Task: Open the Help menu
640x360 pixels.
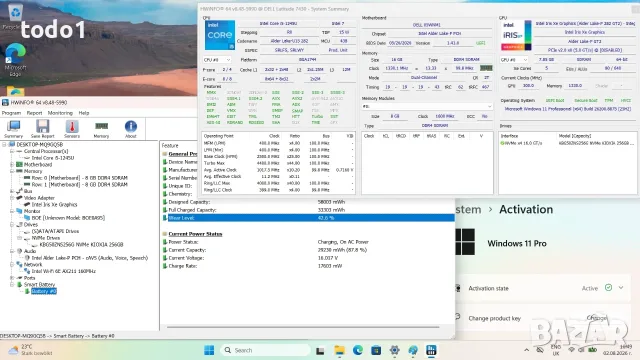Action: (84, 113)
